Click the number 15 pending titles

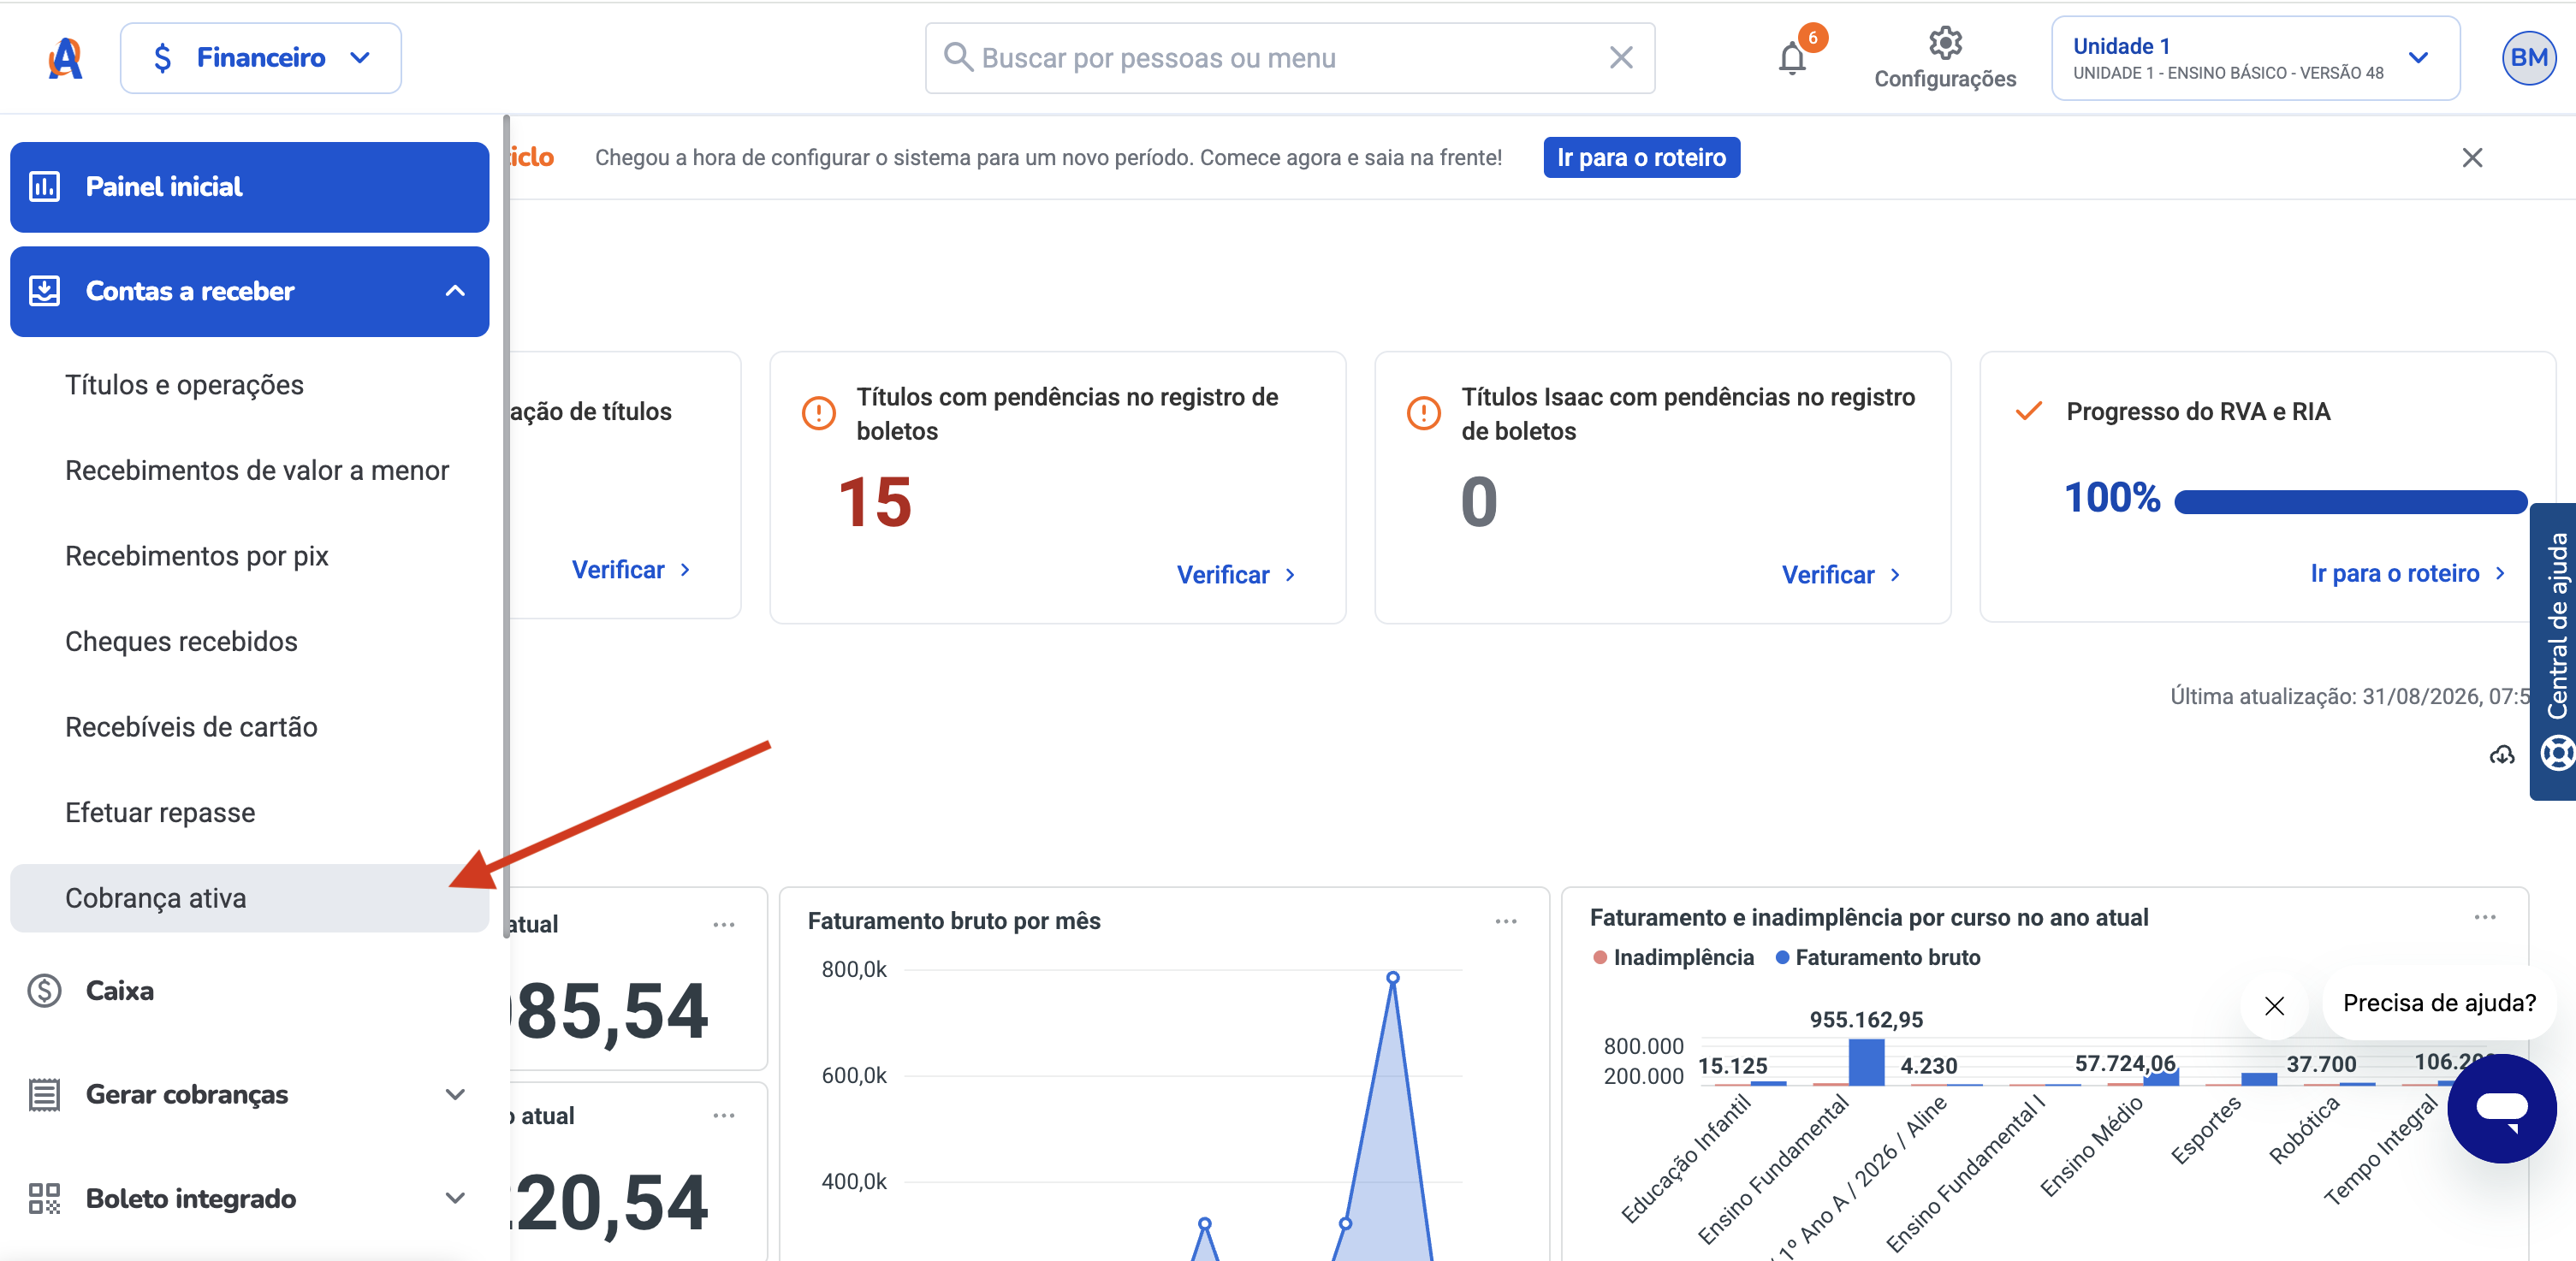click(x=875, y=502)
